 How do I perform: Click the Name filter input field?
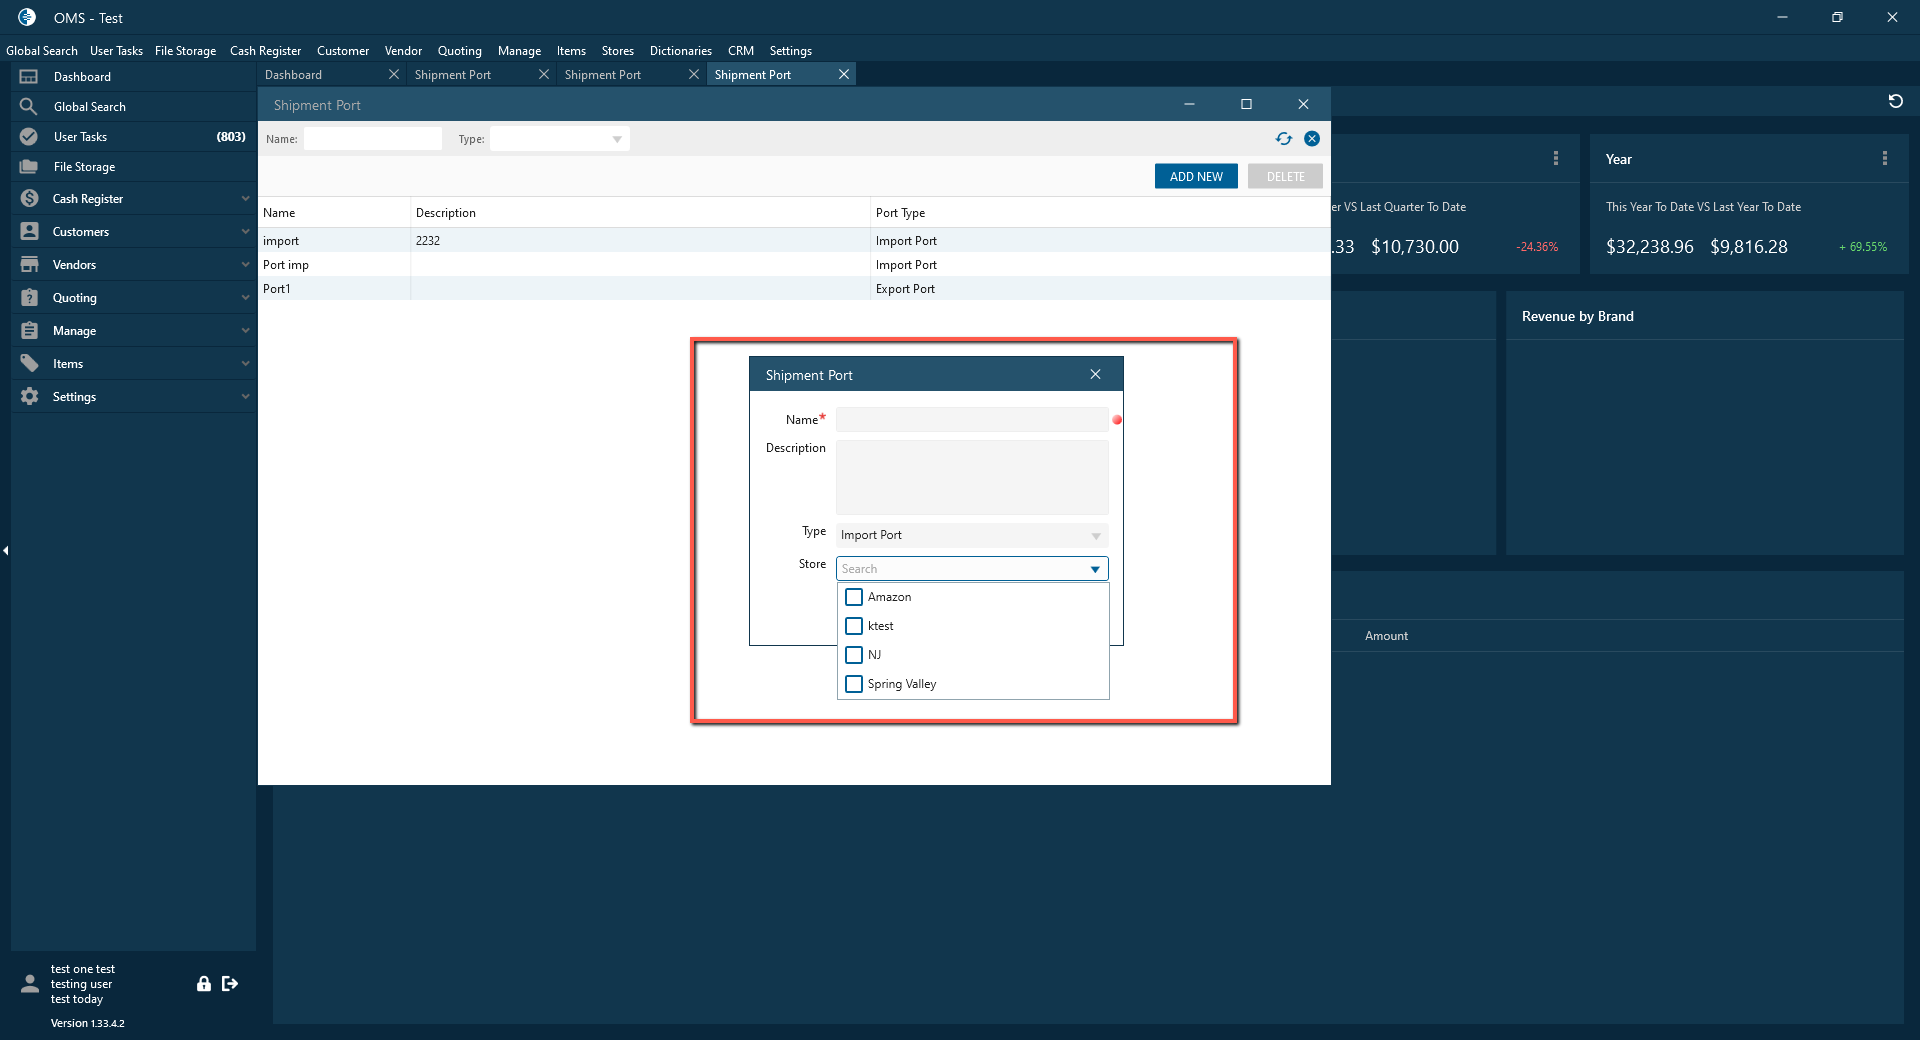(x=373, y=139)
